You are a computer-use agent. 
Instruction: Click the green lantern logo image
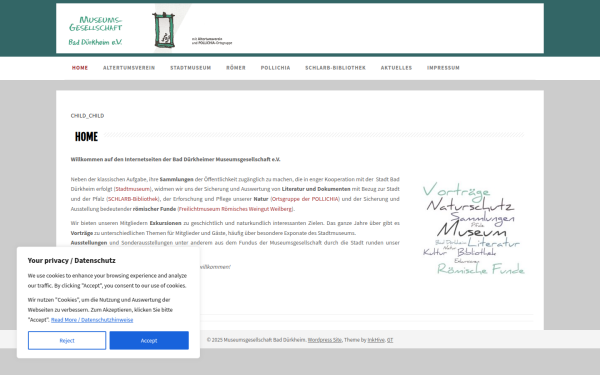point(164,30)
